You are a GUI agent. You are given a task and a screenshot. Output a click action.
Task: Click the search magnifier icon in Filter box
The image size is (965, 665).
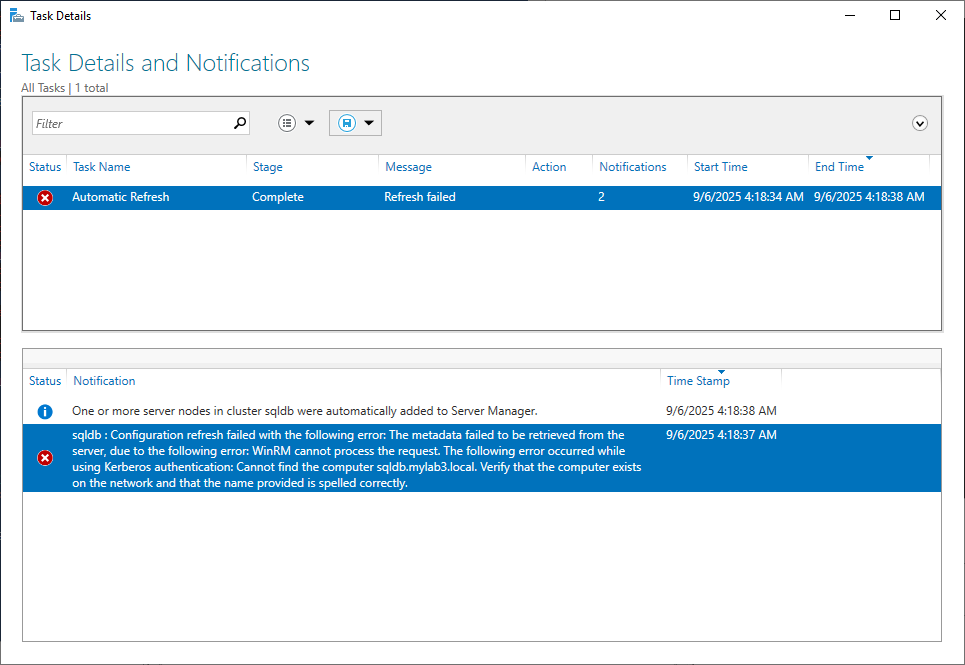[240, 123]
